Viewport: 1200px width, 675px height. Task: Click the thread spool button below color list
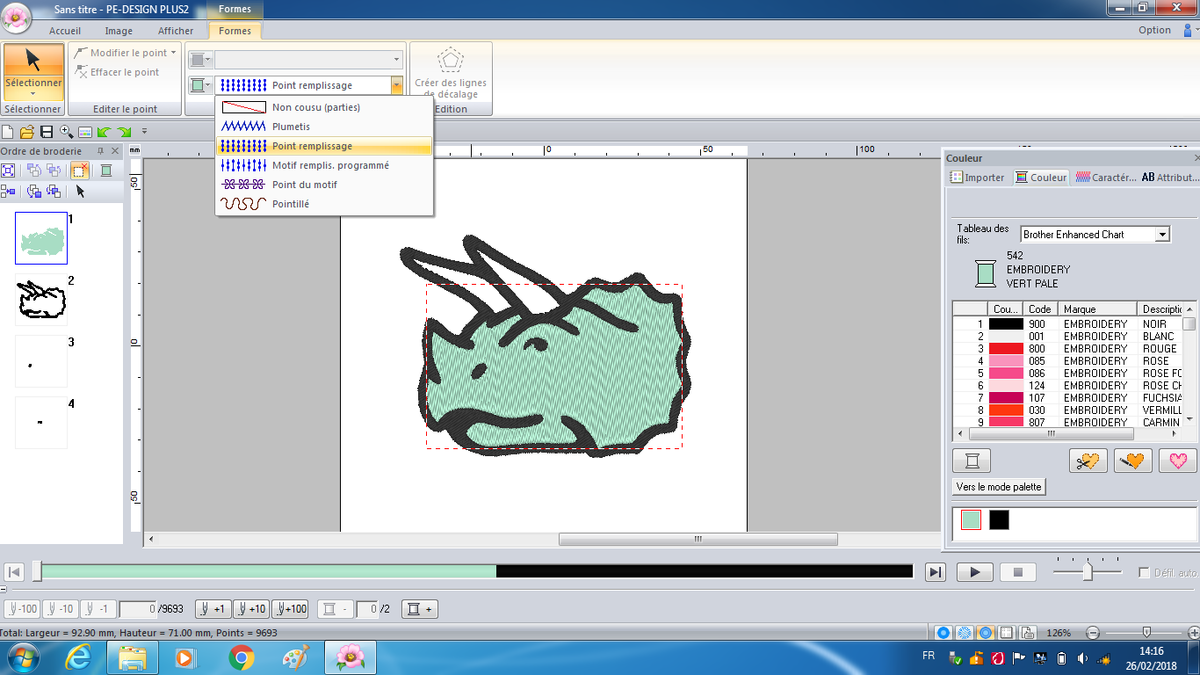971,461
